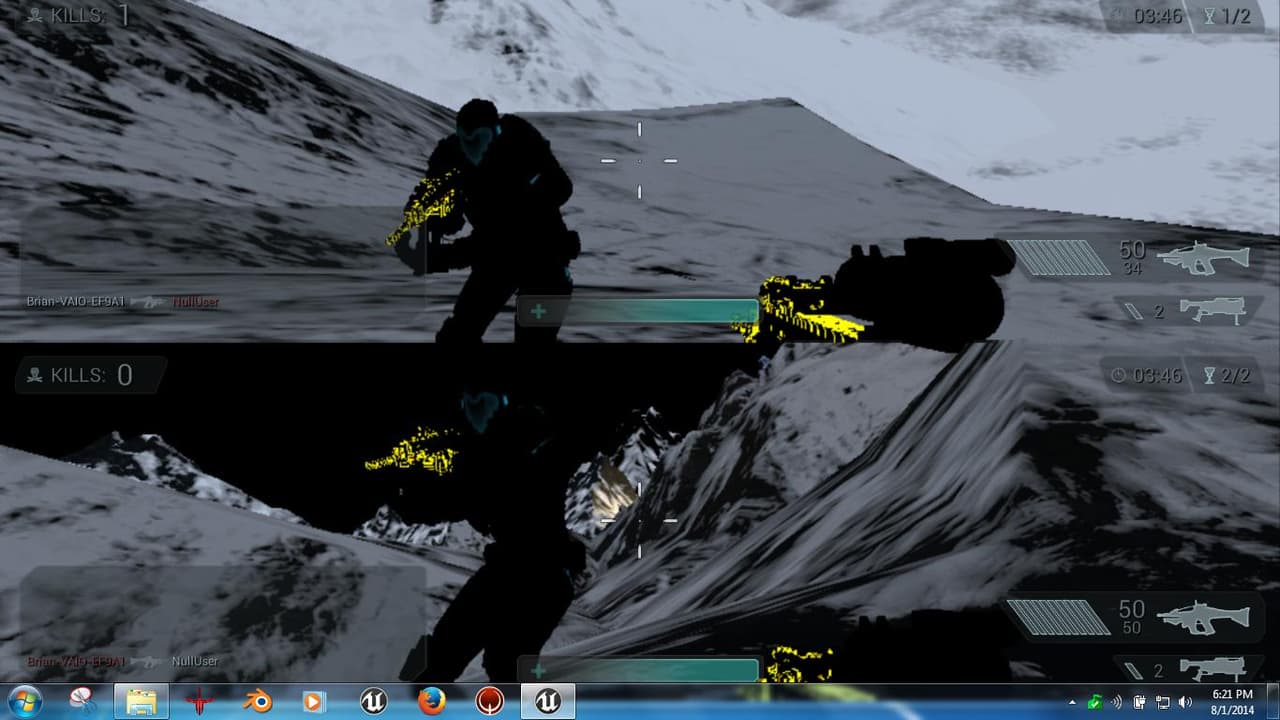Switch to Blender on the taskbar
Screen dimensions: 1280x720
point(258,701)
